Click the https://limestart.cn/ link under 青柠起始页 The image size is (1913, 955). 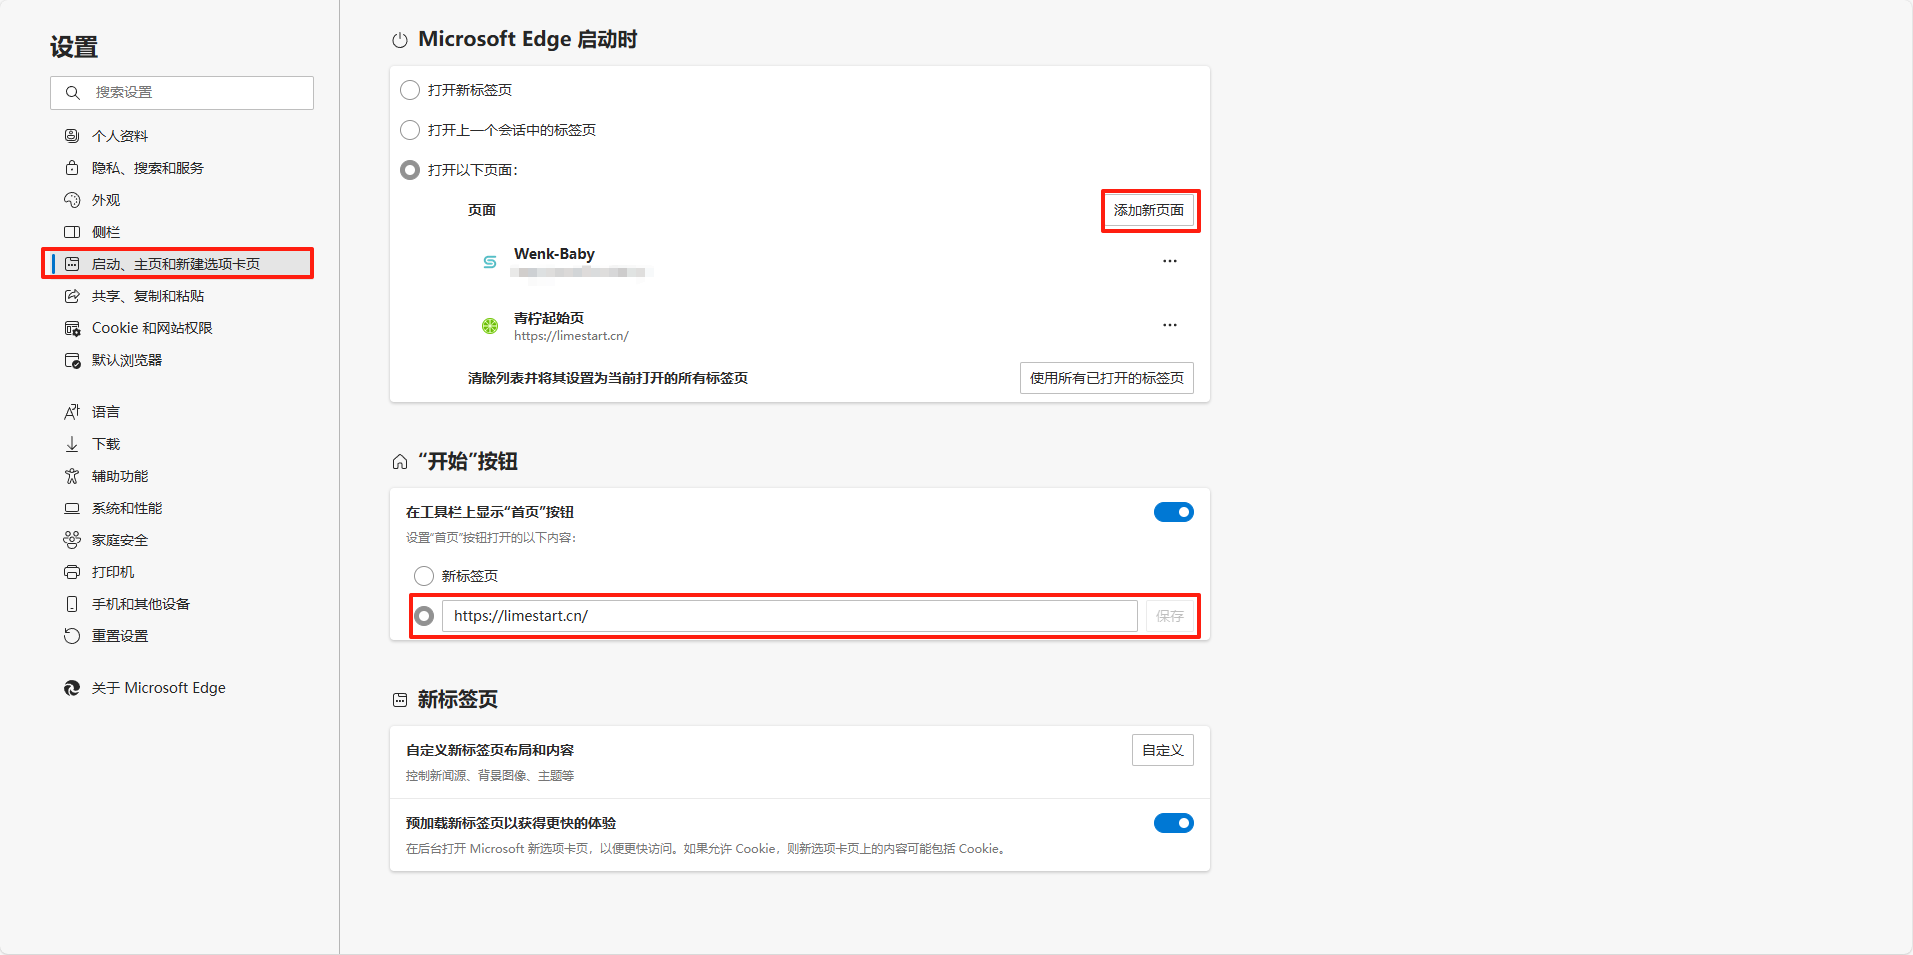point(571,336)
